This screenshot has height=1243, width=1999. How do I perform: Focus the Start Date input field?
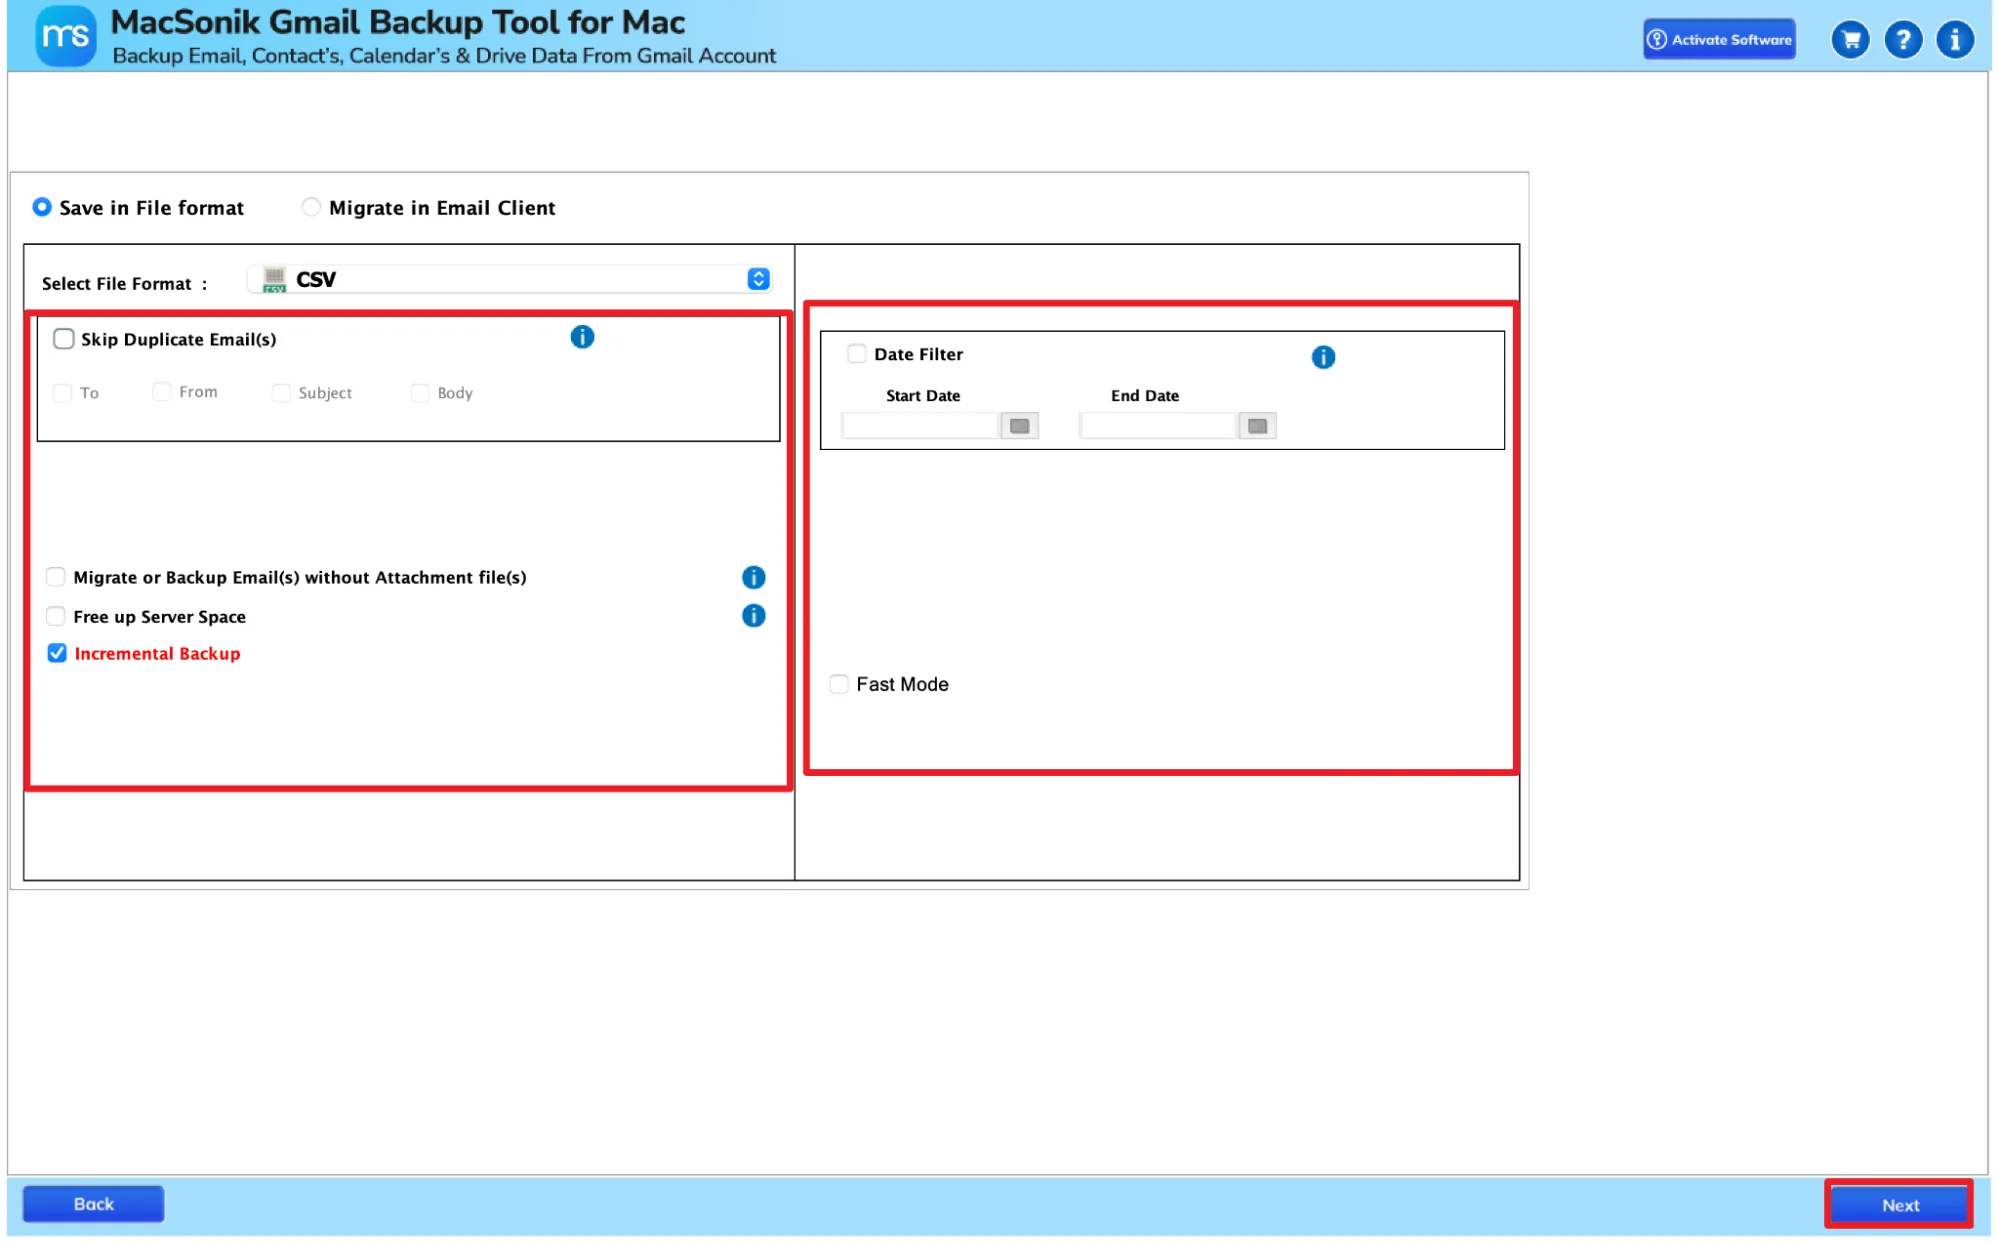920,426
